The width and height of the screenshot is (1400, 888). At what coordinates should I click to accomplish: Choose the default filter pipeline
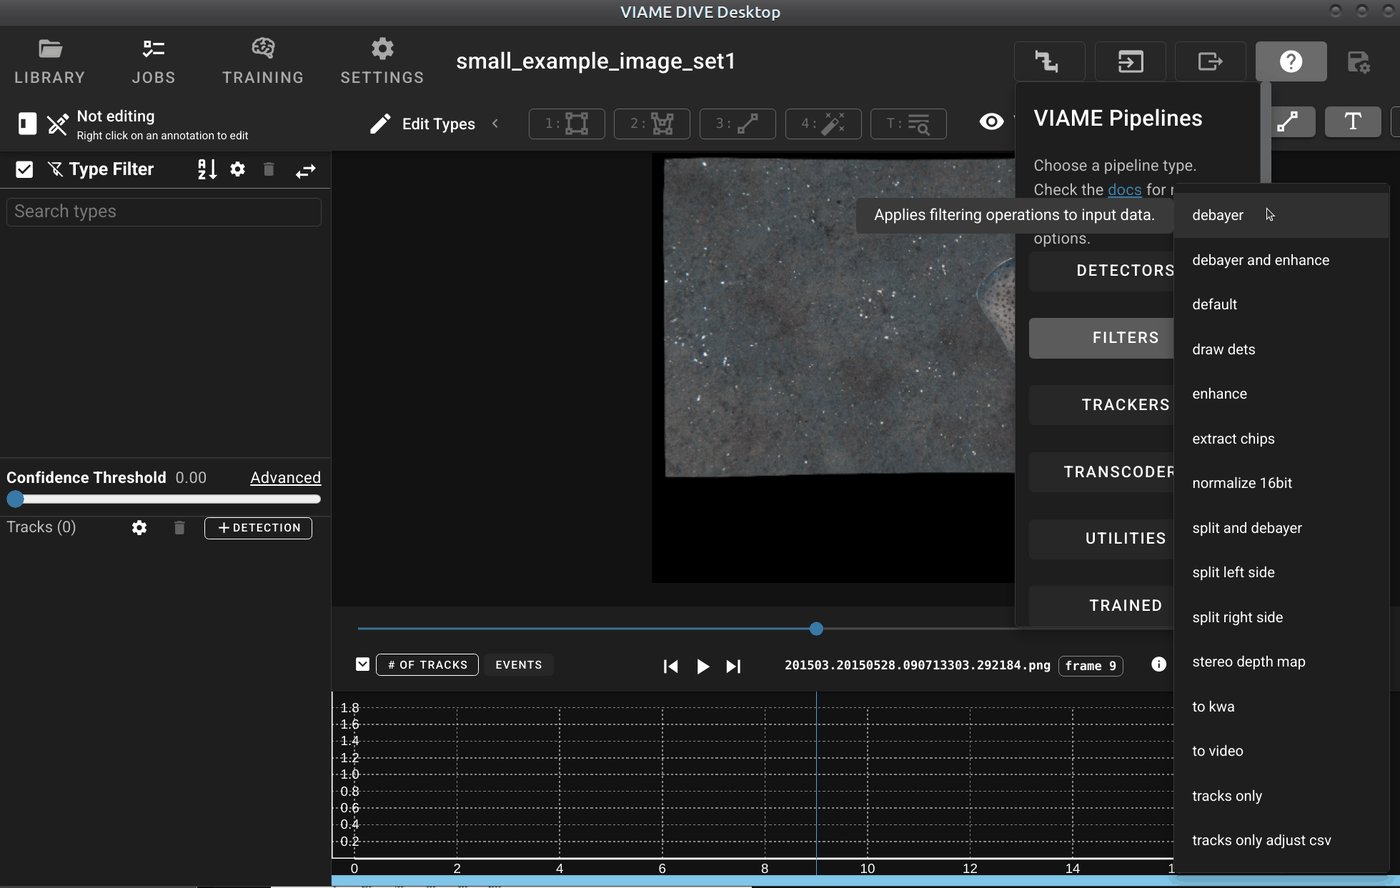(x=1281, y=304)
